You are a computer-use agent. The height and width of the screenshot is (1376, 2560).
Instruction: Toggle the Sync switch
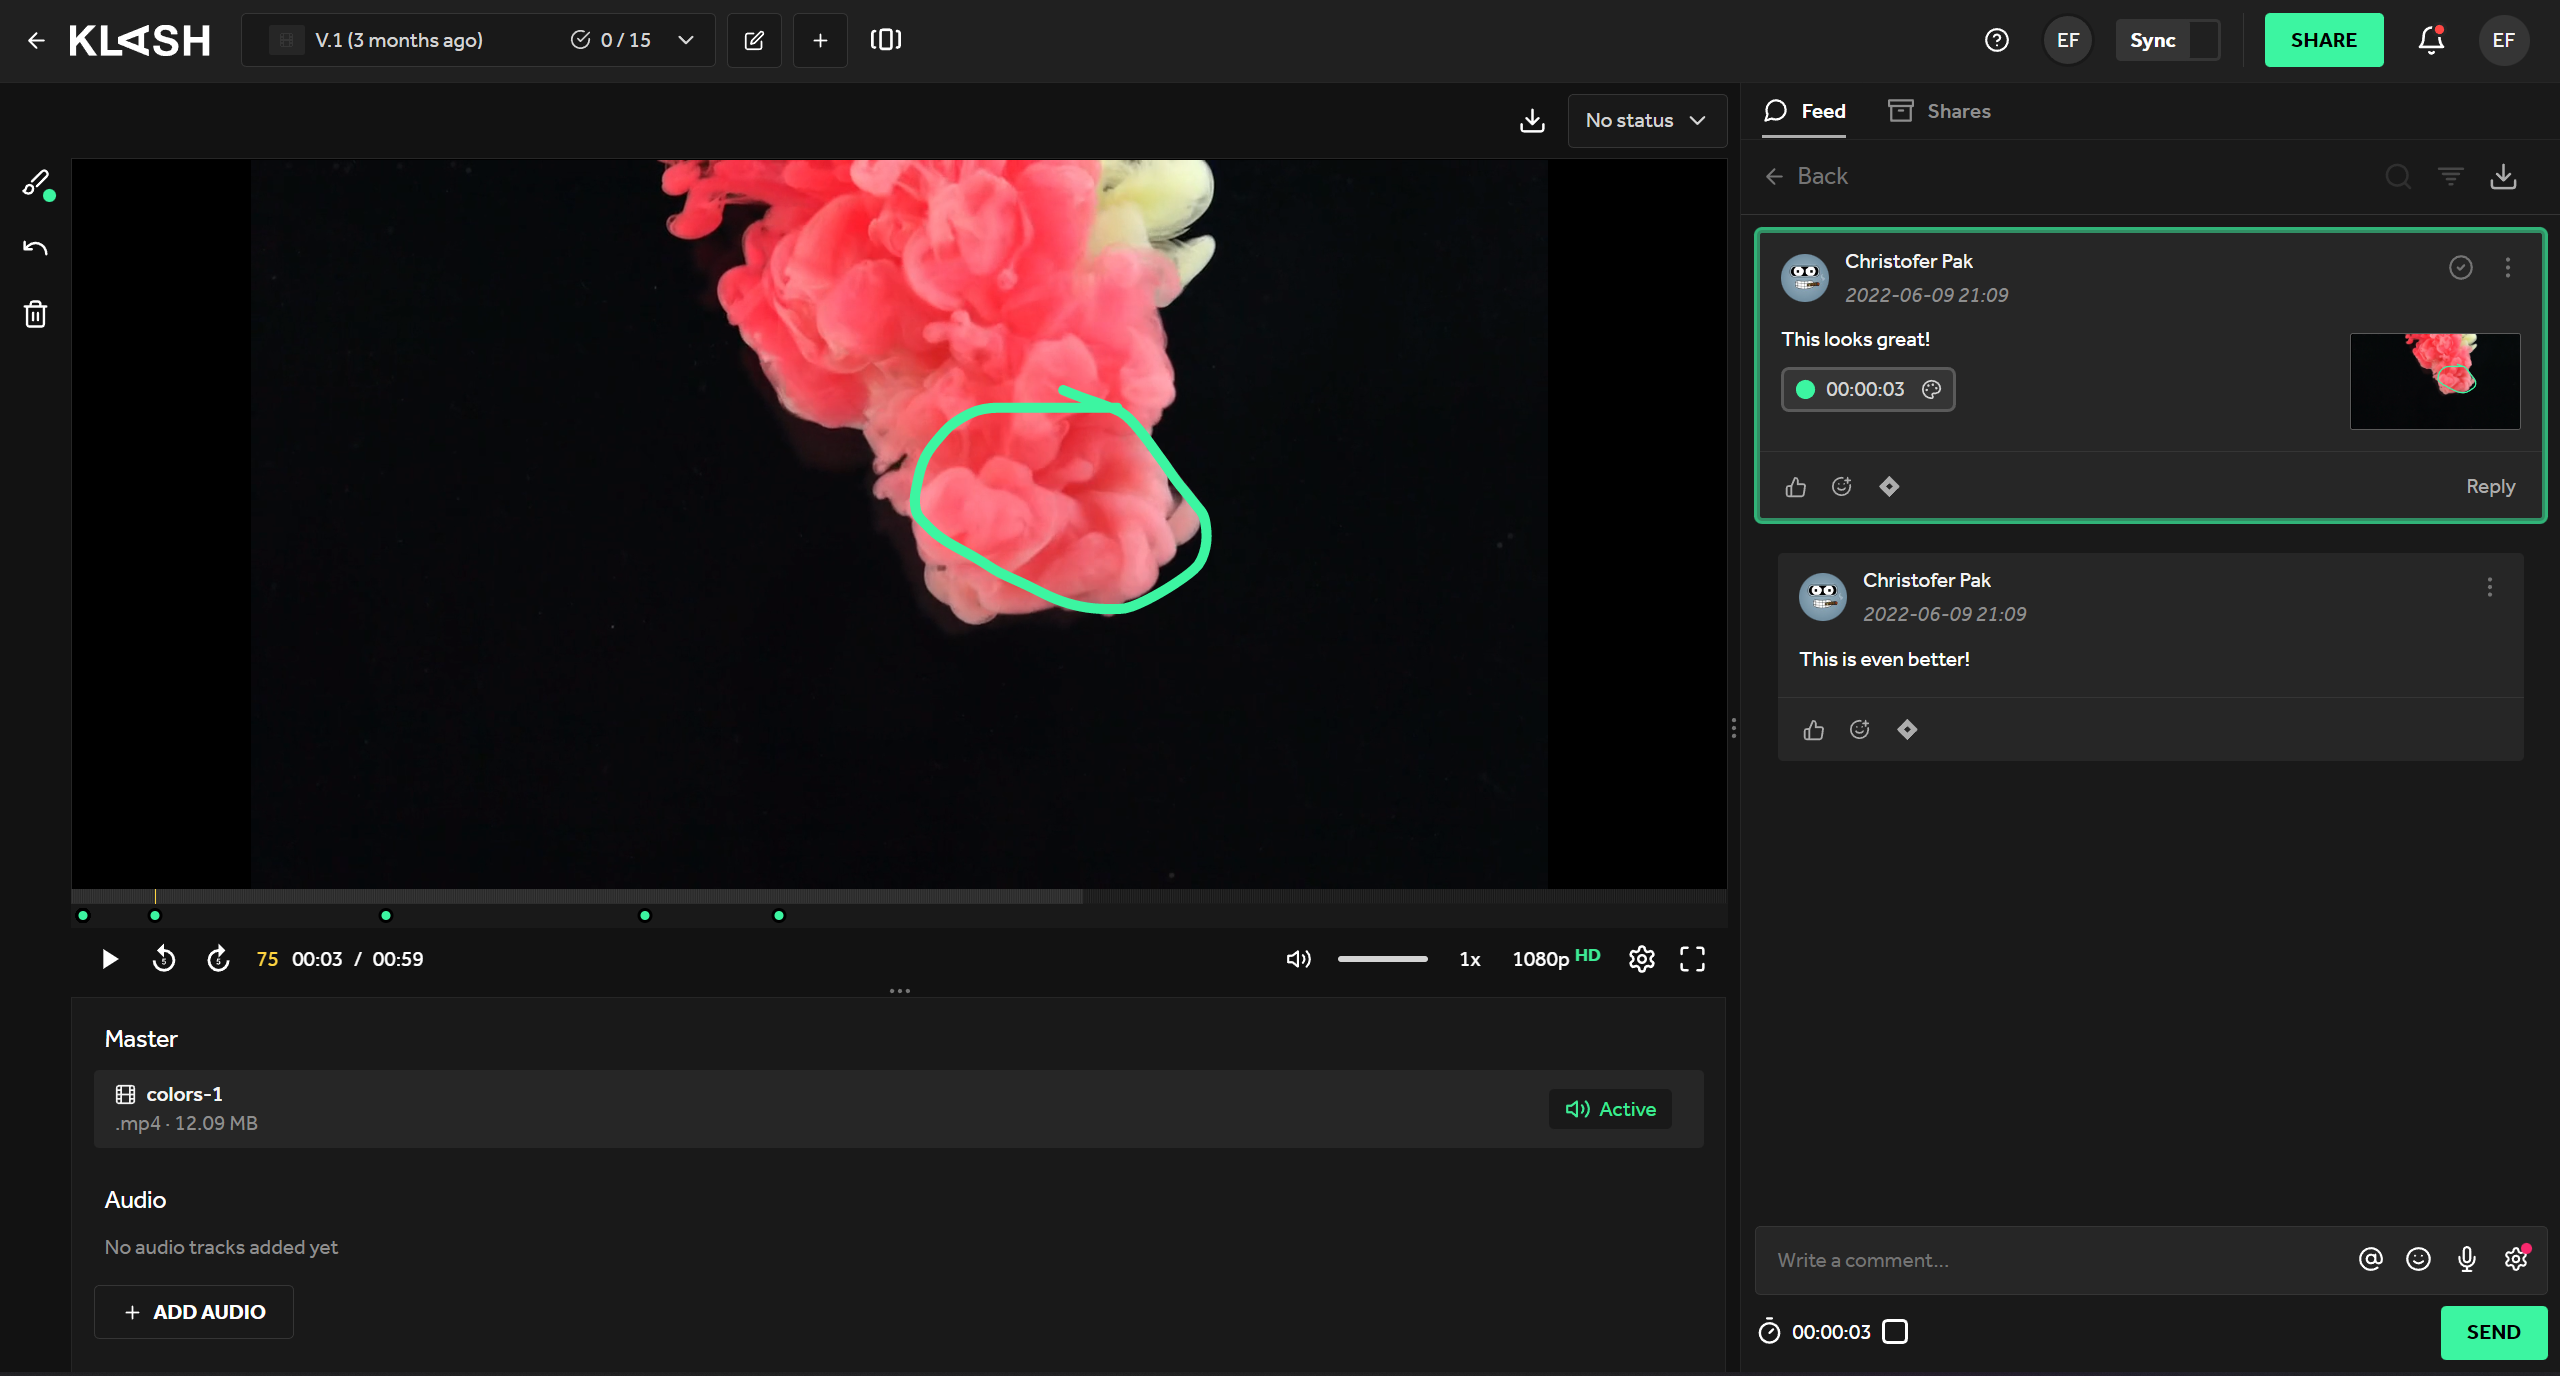pos(2203,40)
